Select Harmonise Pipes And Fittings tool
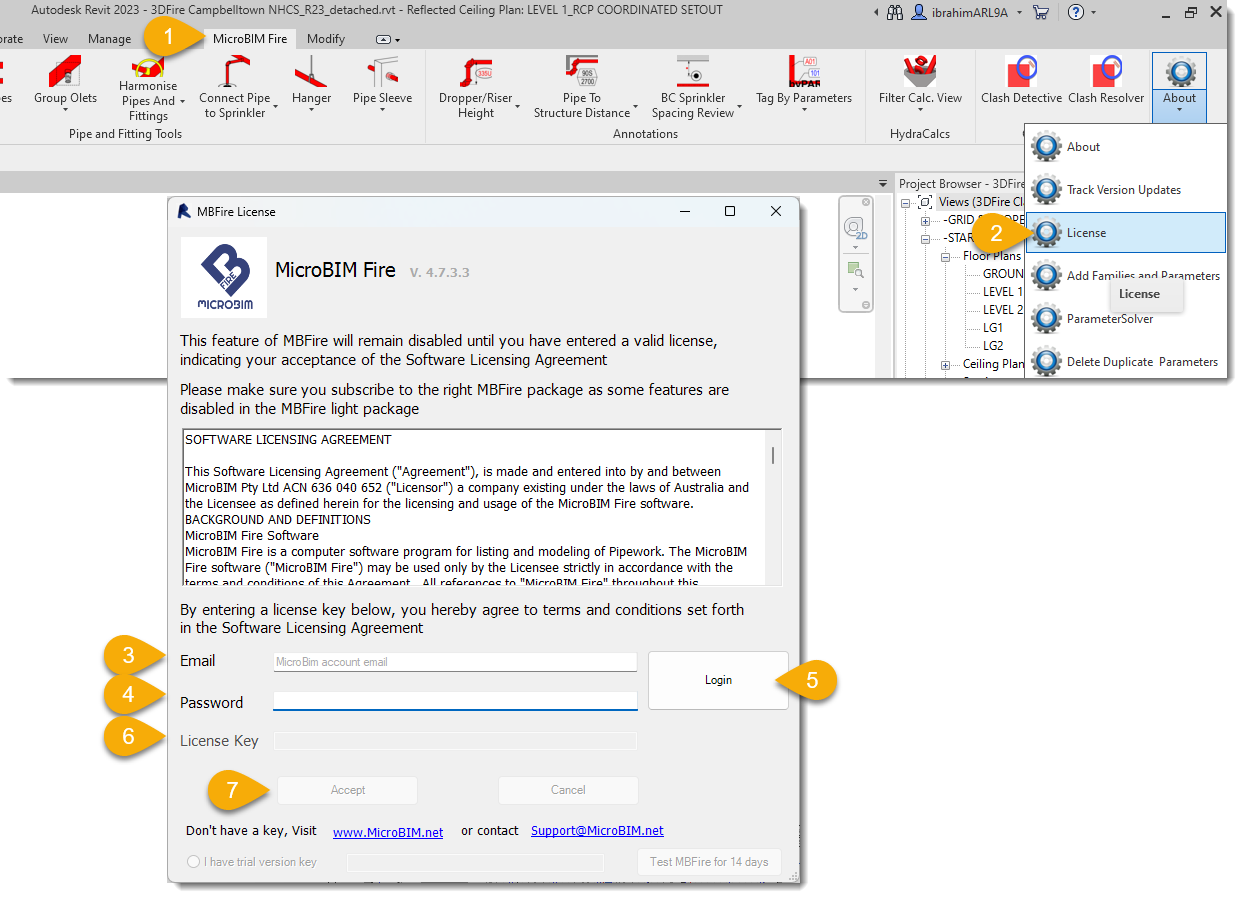This screenshot has height=898, width=1242. click(148, 88)
